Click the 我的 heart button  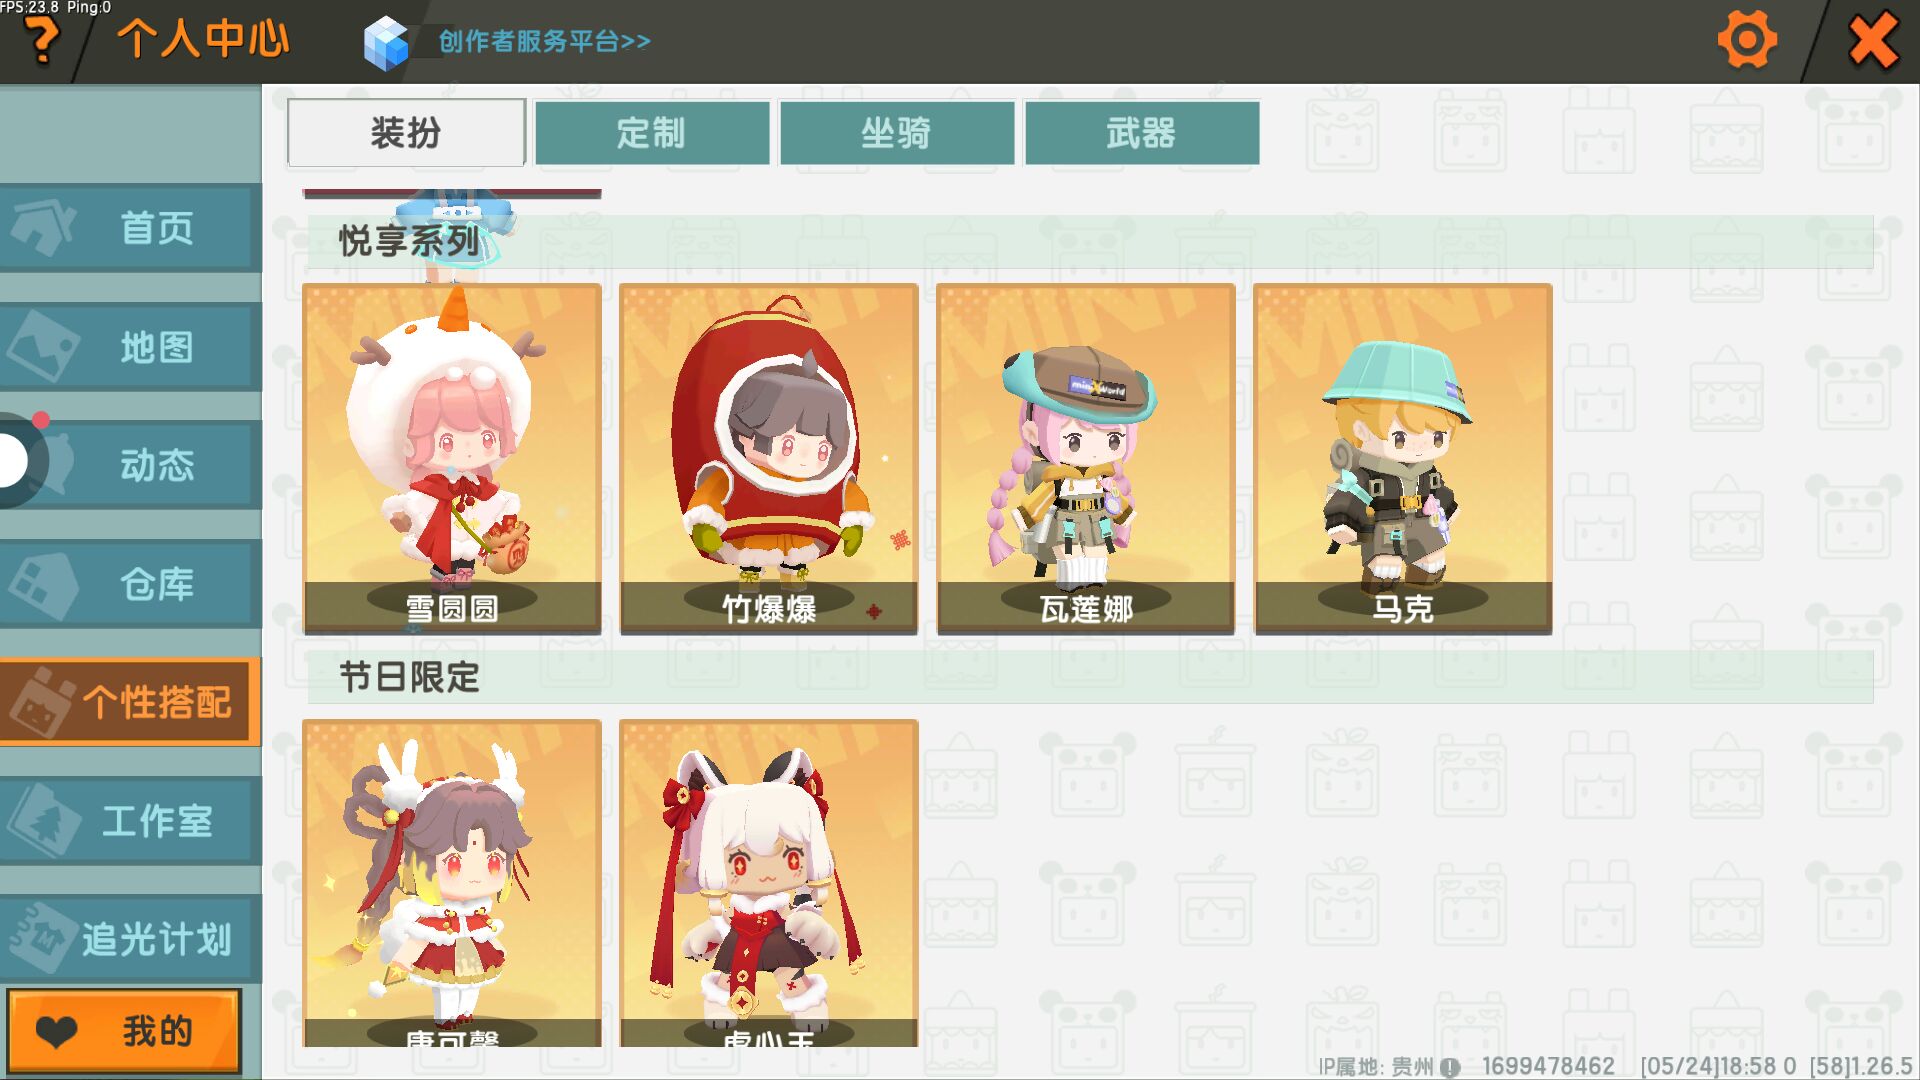[125, 1031]
